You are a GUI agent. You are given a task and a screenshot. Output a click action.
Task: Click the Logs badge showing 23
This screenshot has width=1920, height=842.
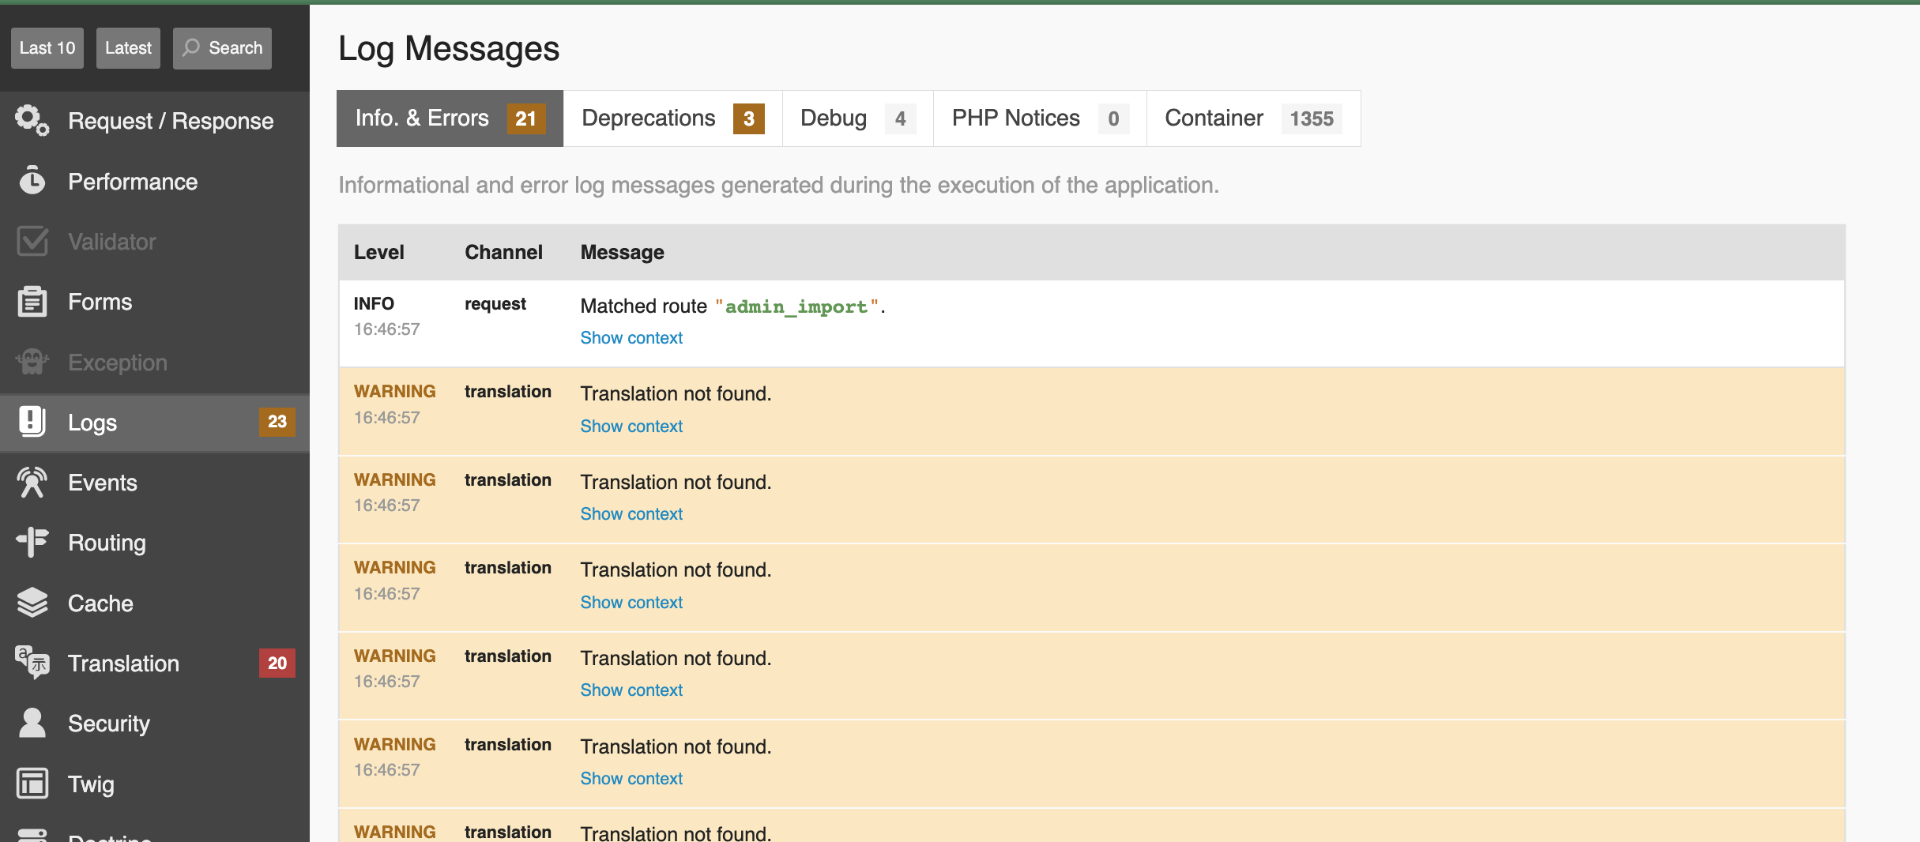(x=277, y=422)
